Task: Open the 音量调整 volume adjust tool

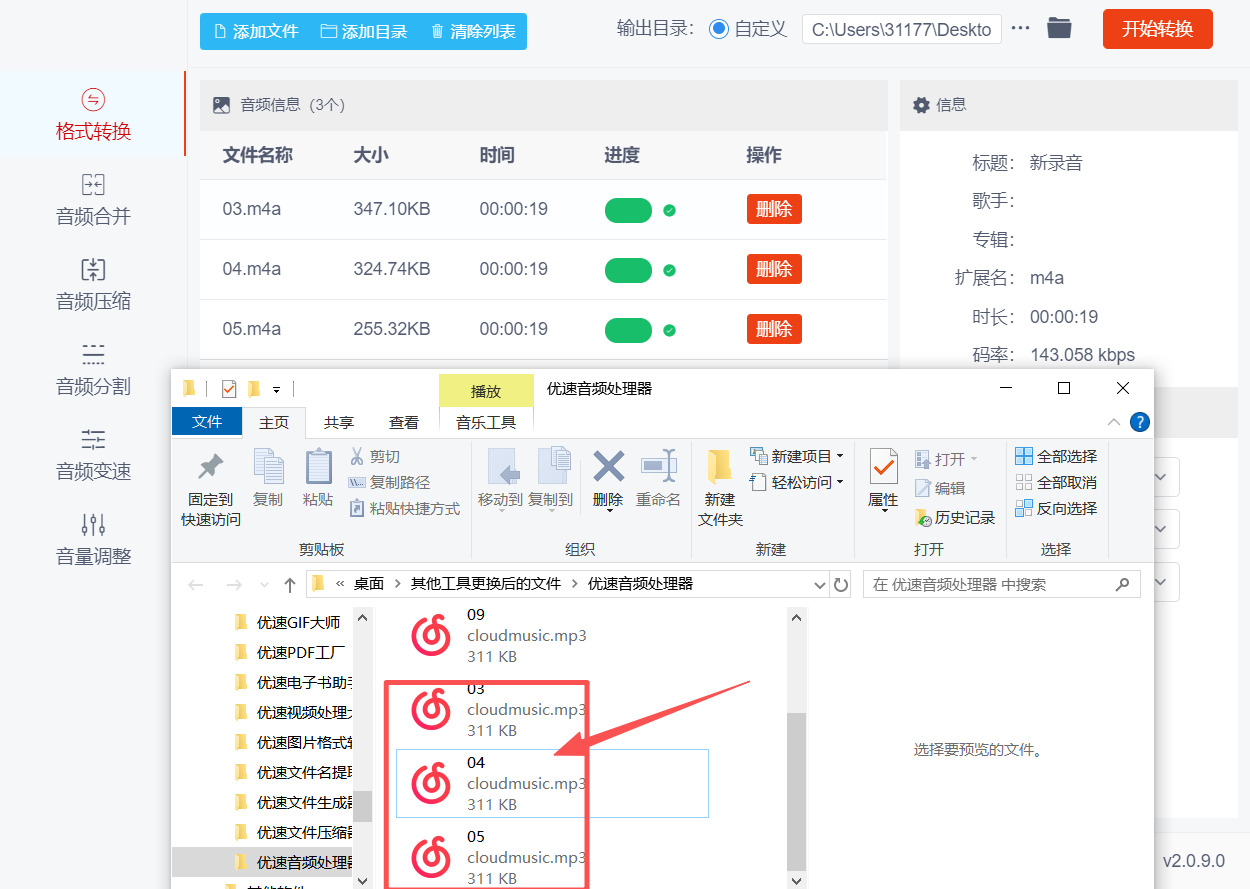Action: pos(93,540)
